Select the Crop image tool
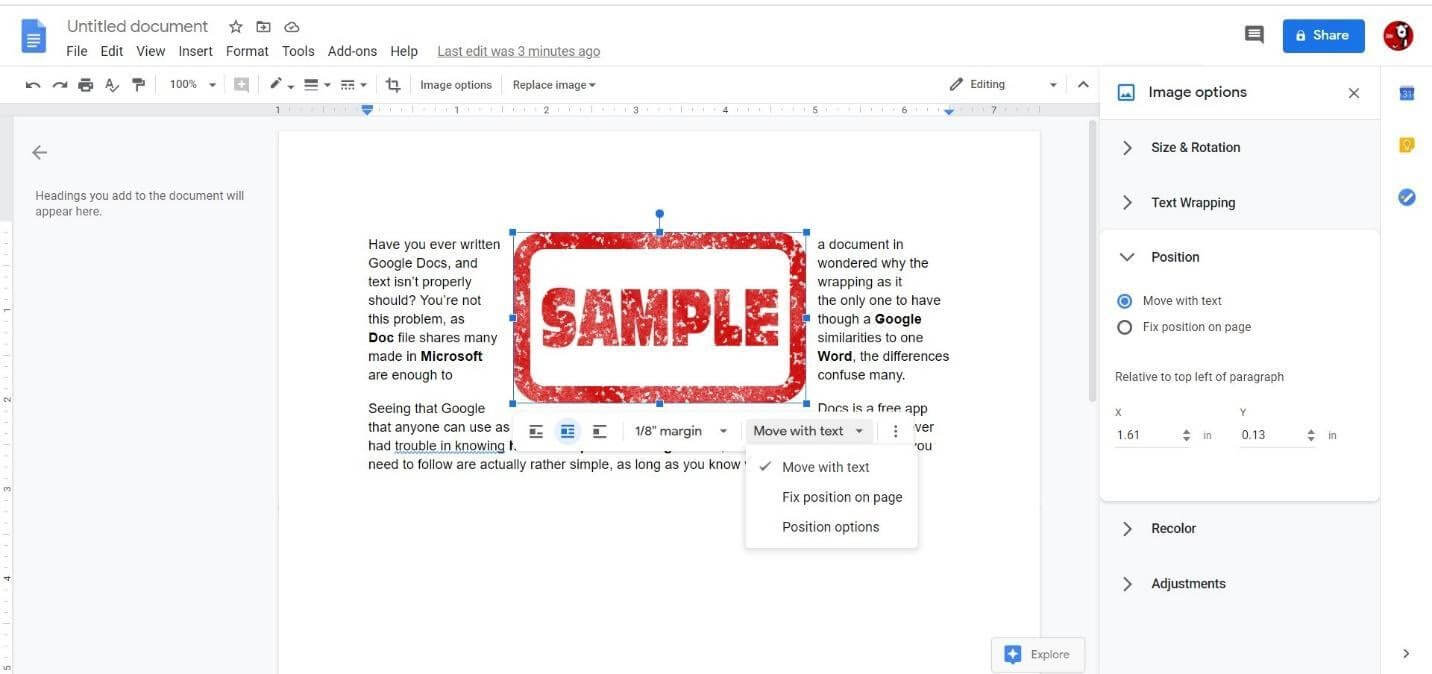This screenshot has height=674, width=1432. click(x=393, y=85)
